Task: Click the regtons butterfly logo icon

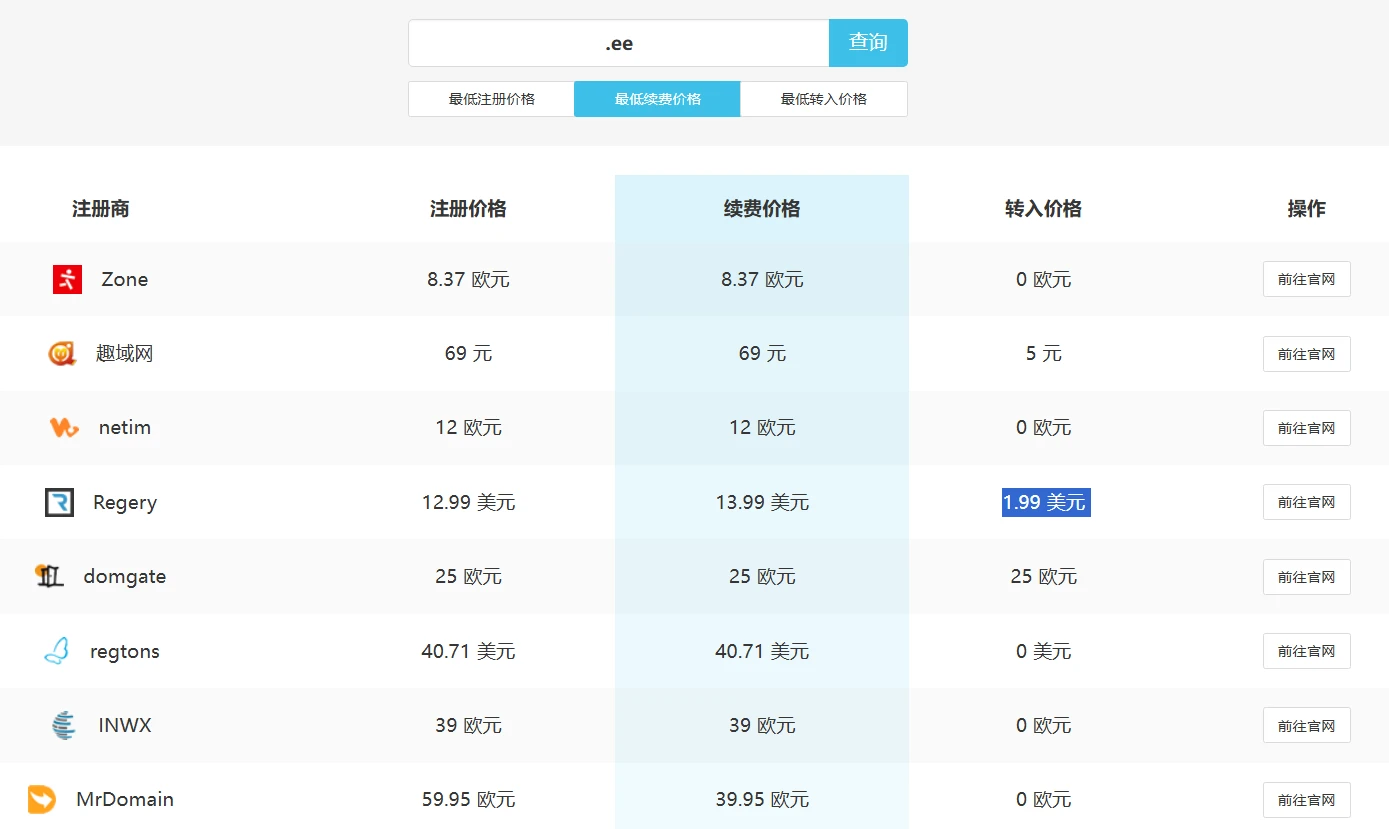Action: point(57,651)
